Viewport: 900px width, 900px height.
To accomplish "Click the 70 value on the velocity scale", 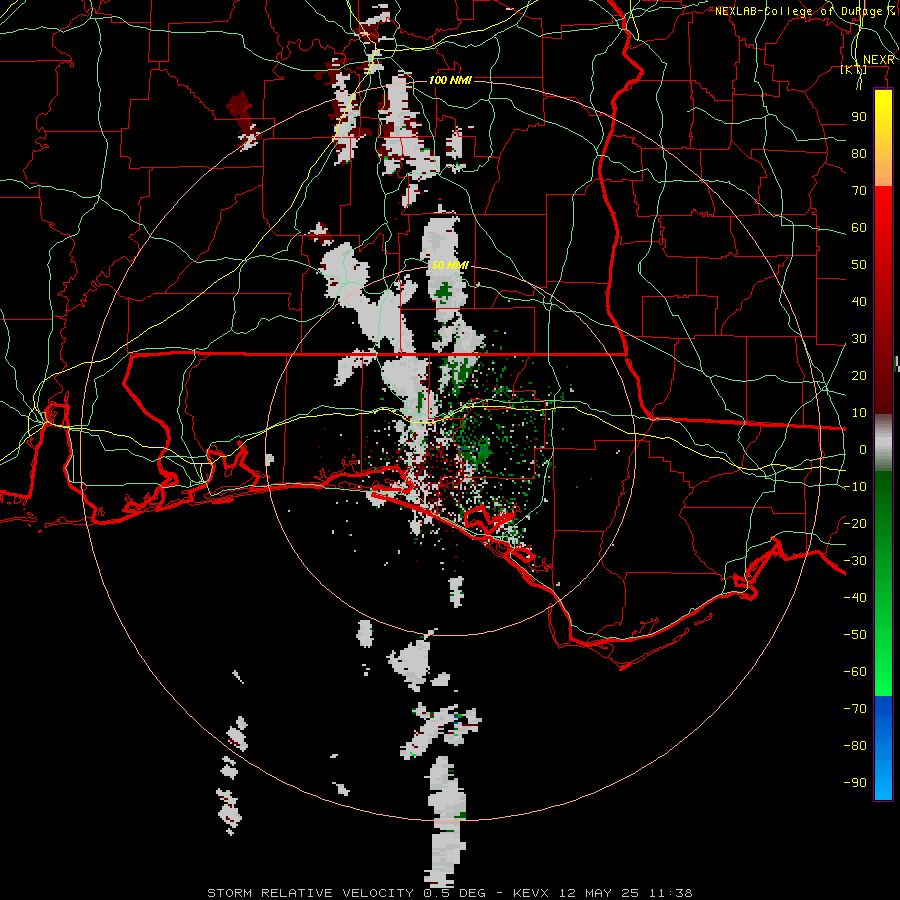I will click(x=859, y=191).
